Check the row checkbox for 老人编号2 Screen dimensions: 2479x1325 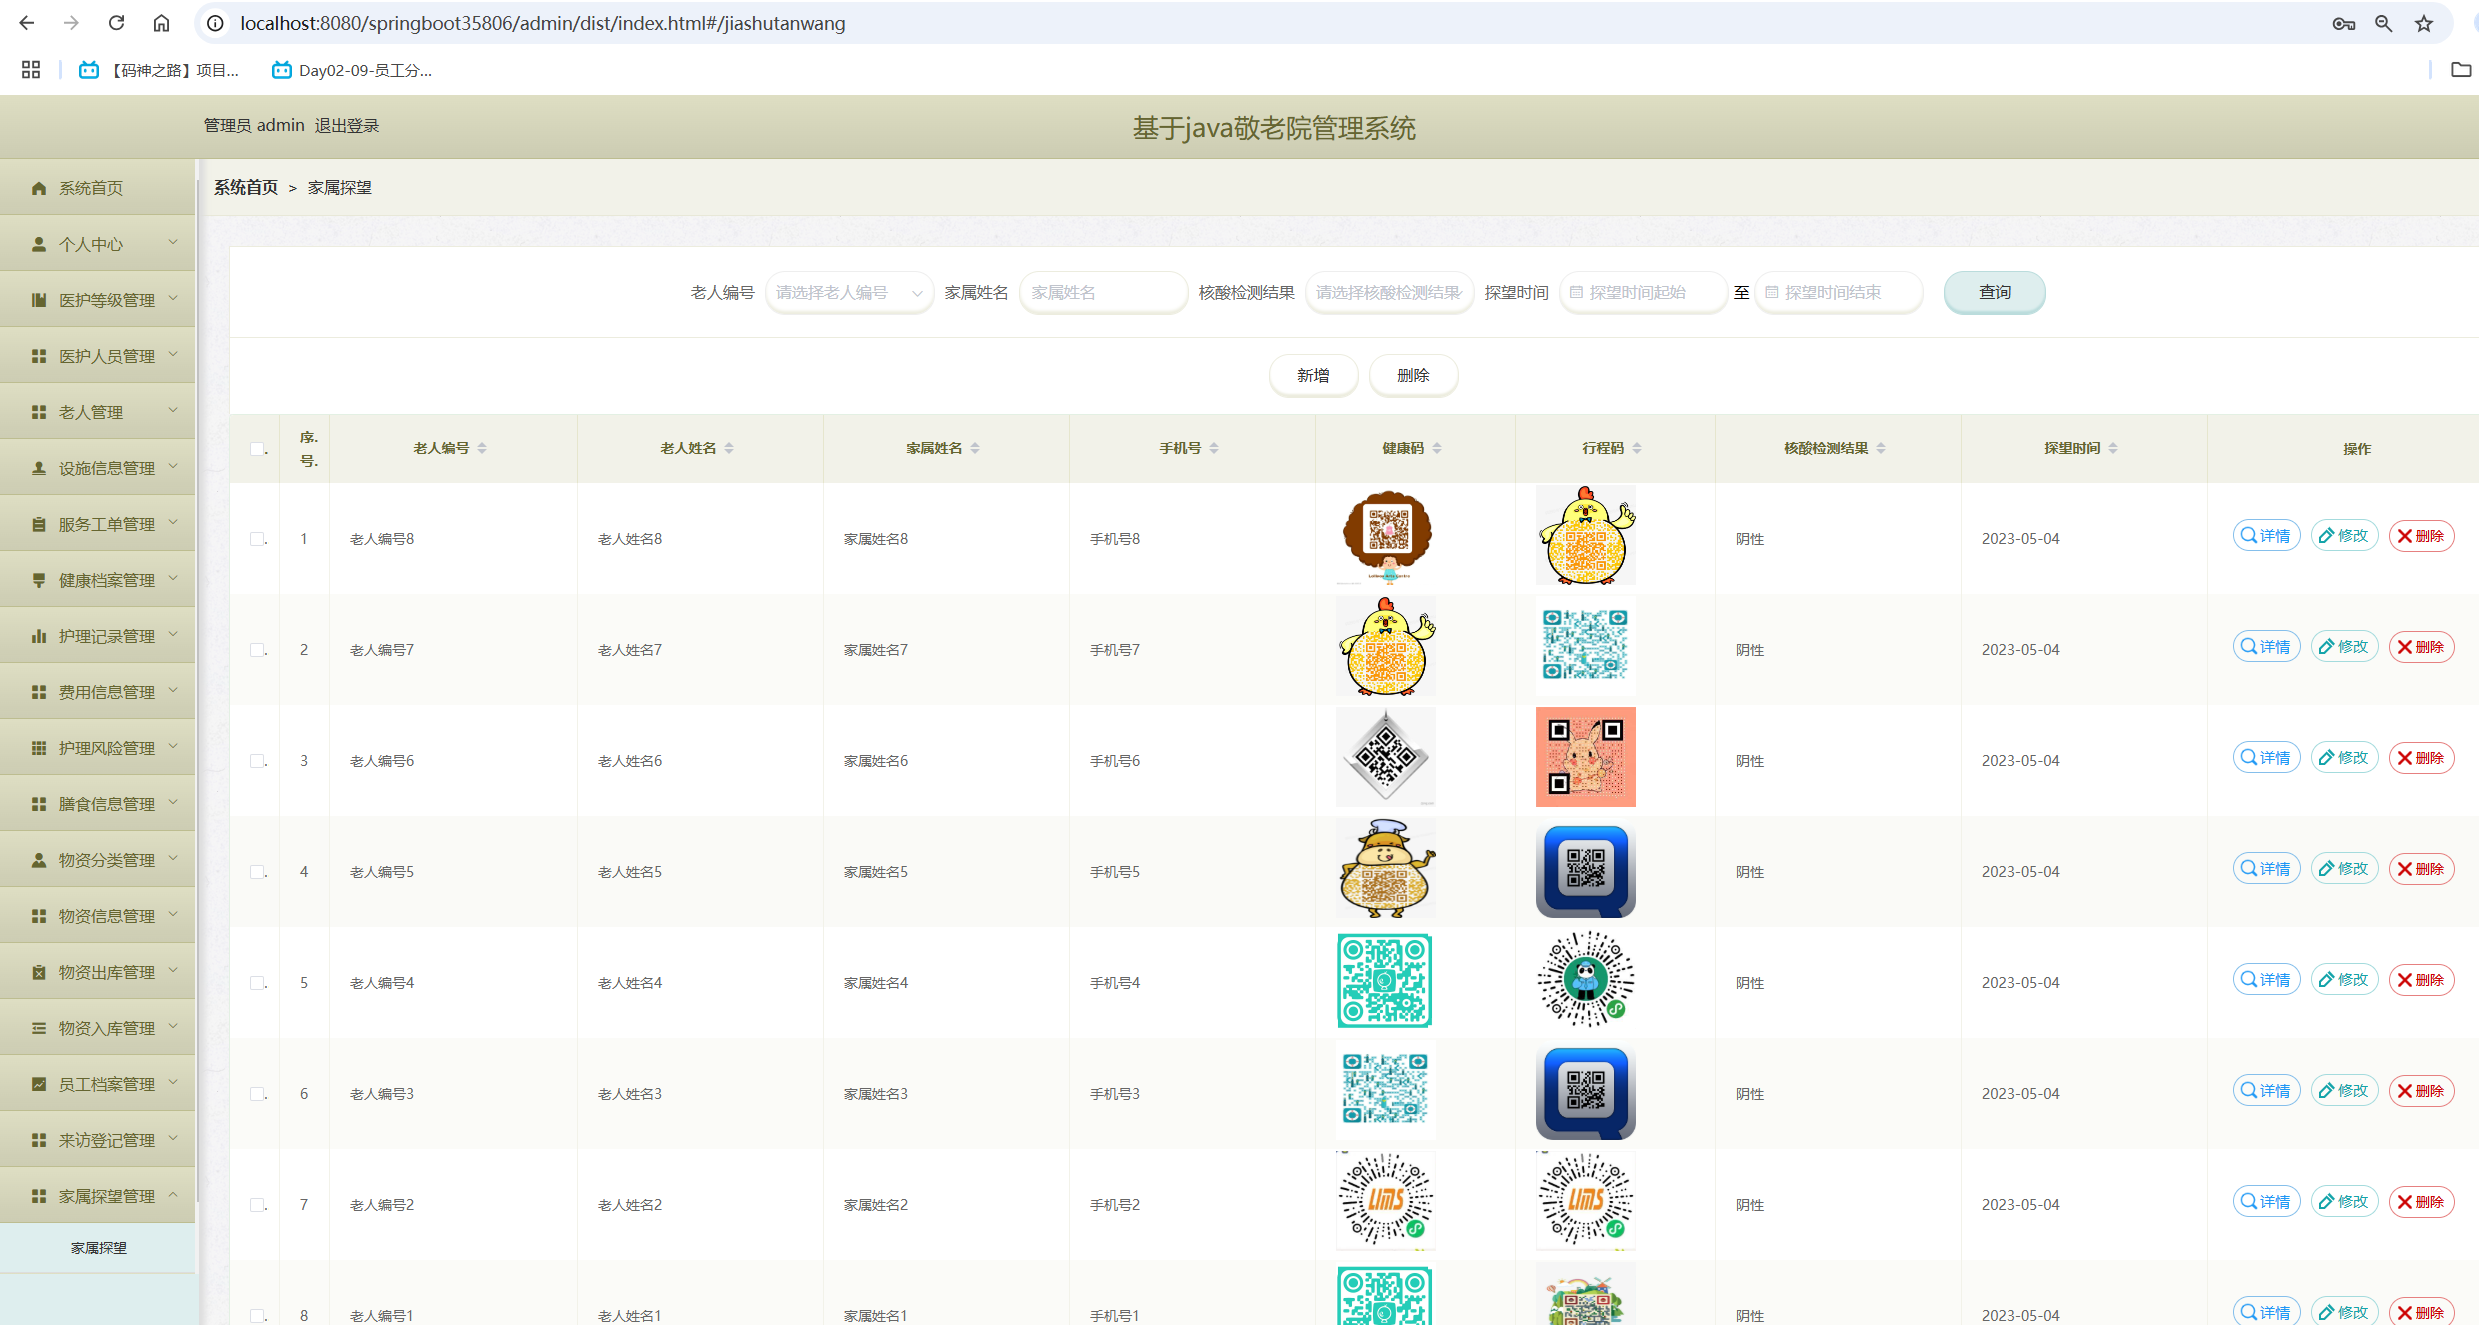pos(257,1205)
